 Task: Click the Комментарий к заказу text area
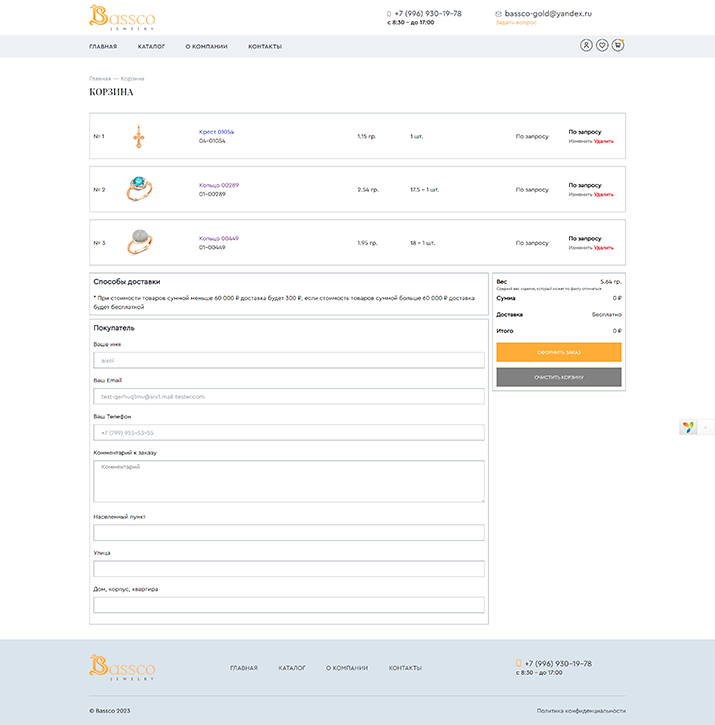click(288, 481)
